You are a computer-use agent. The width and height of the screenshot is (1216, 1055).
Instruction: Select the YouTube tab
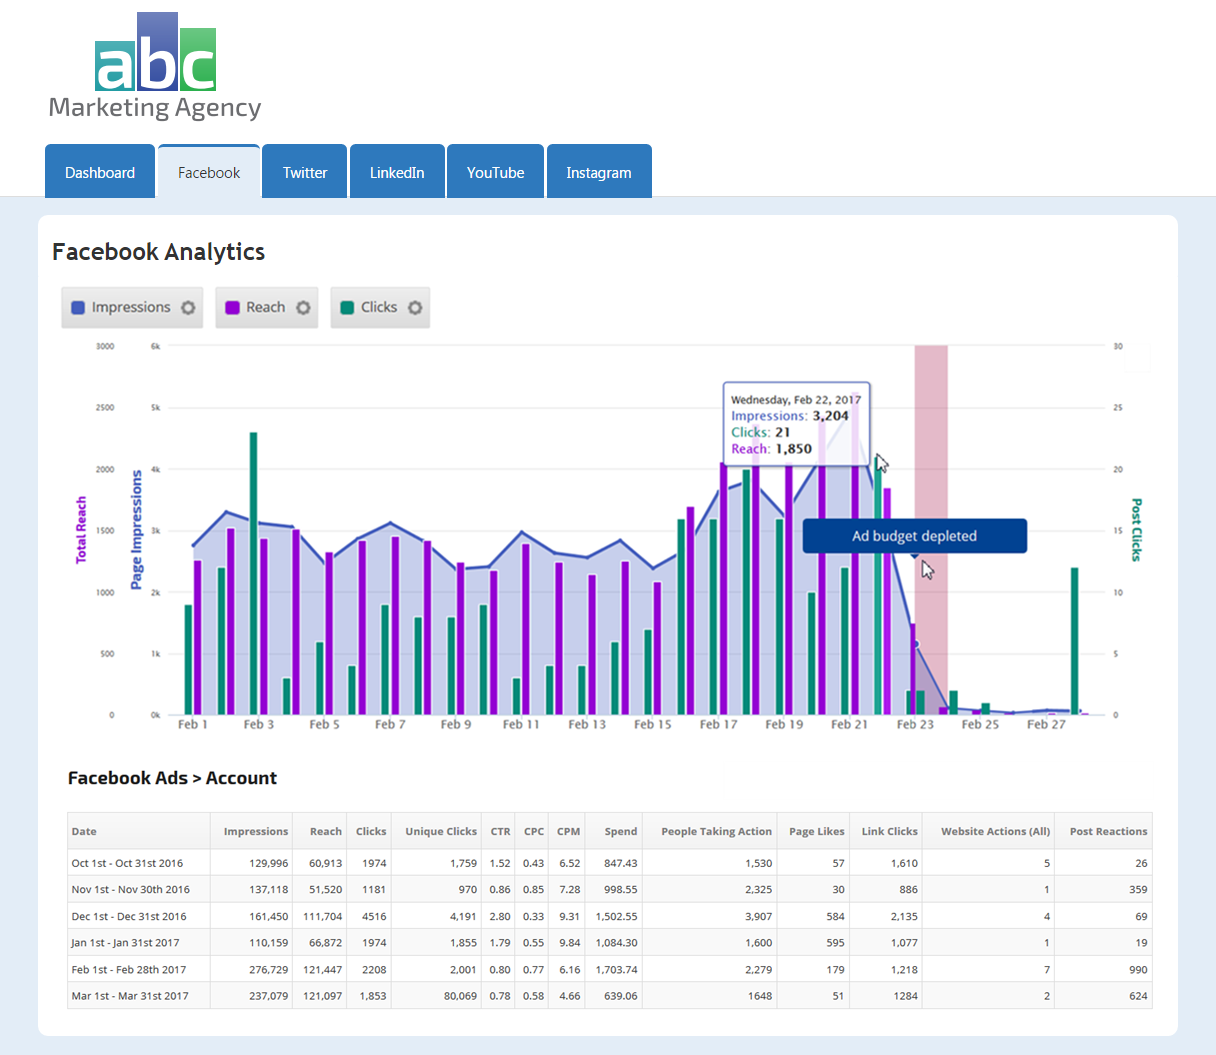[495, 173]
